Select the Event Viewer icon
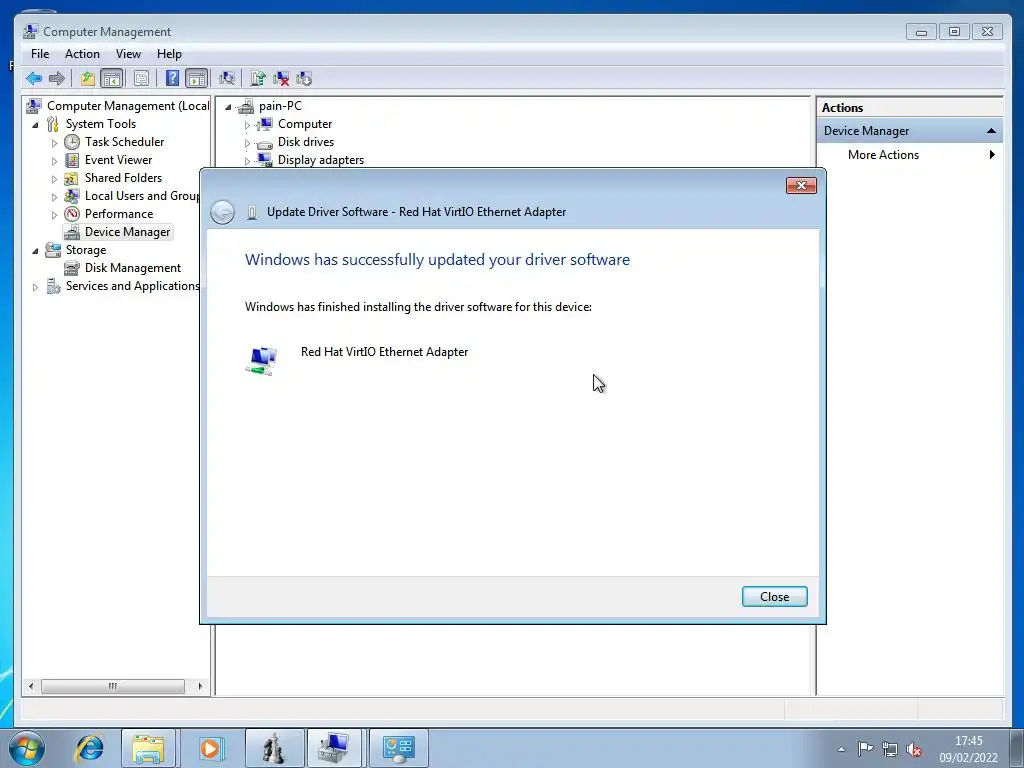Image resolution: width=1024 pixels, height=768 pixels. (x=72, y=160)
